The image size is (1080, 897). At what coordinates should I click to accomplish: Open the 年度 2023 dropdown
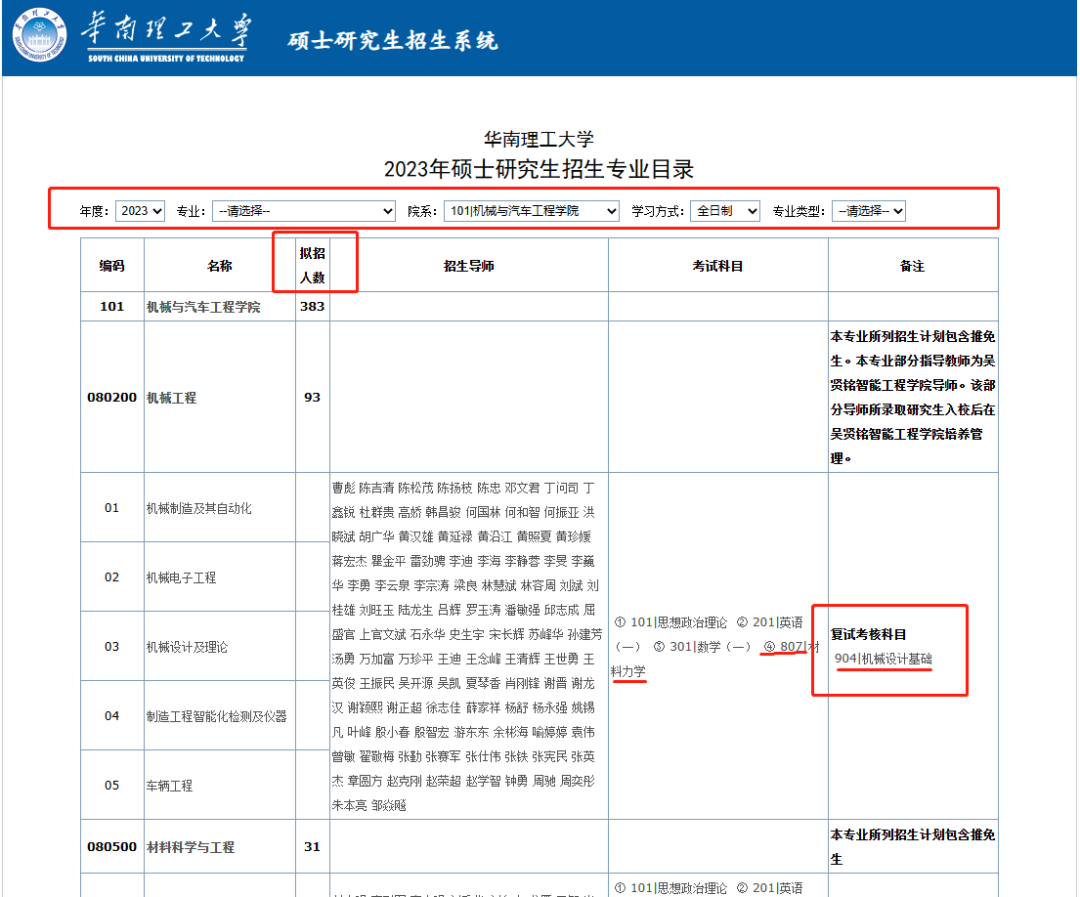[x=141, y=211]
